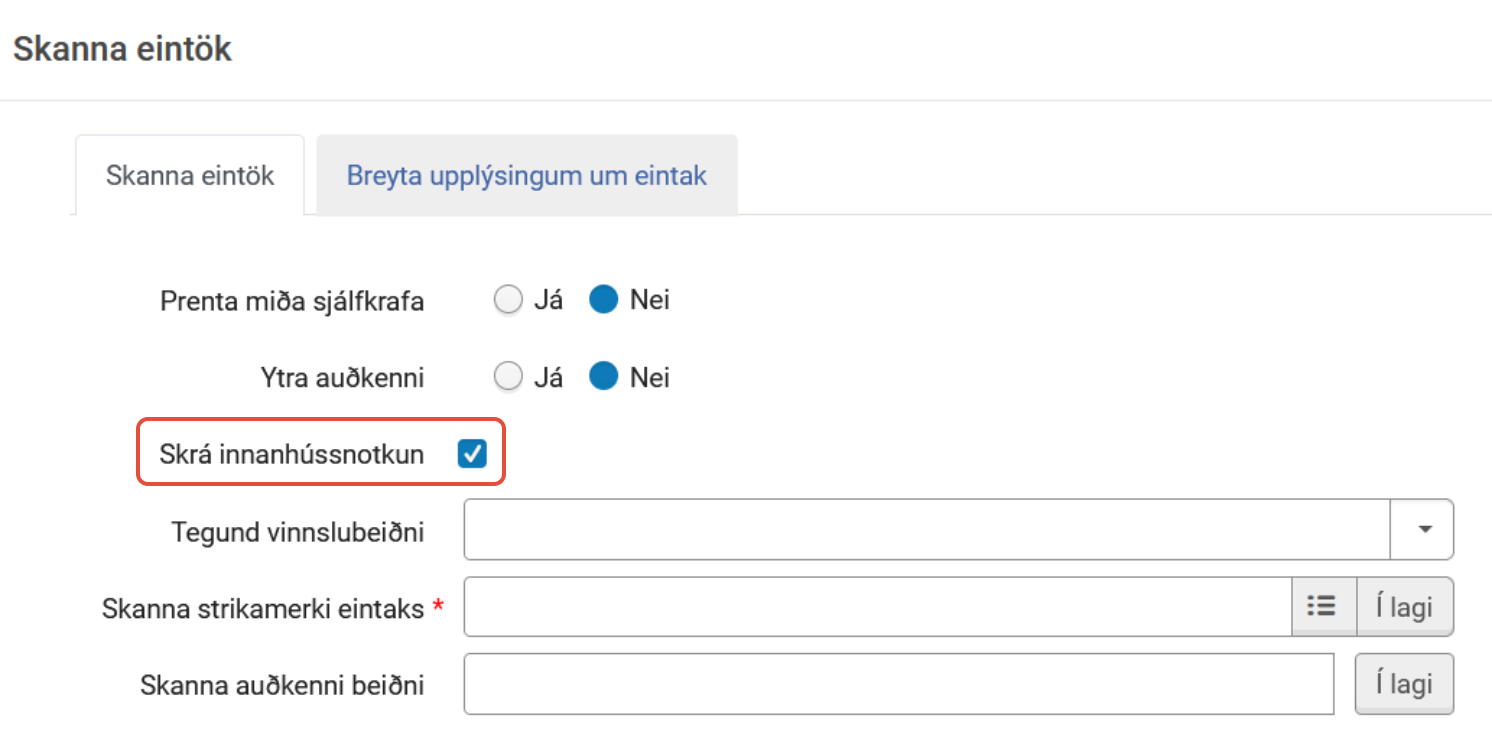Choose Já for Ytra auðkenni
Image resolution: width=1492 pixels, height=754 pixels.
509,377
